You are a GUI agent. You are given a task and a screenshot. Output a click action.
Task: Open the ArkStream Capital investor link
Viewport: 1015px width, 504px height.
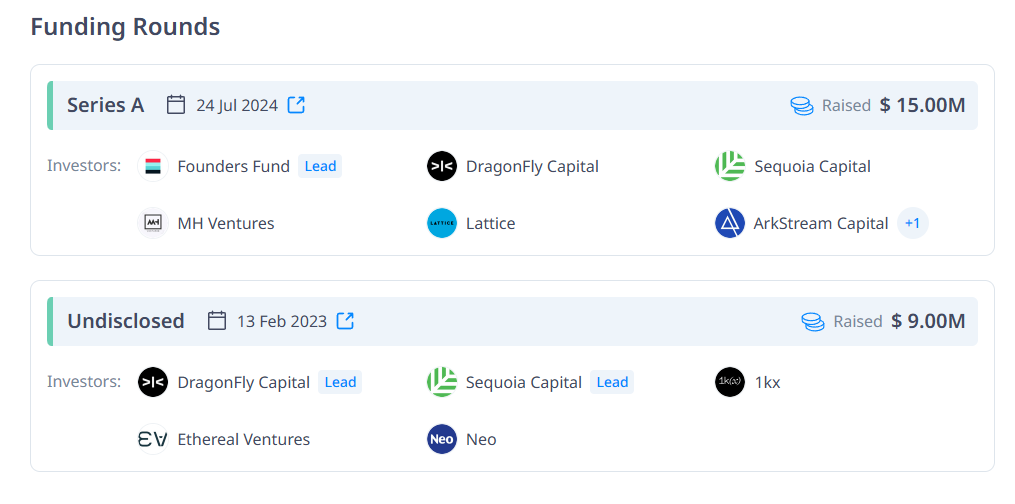point(821,224)
